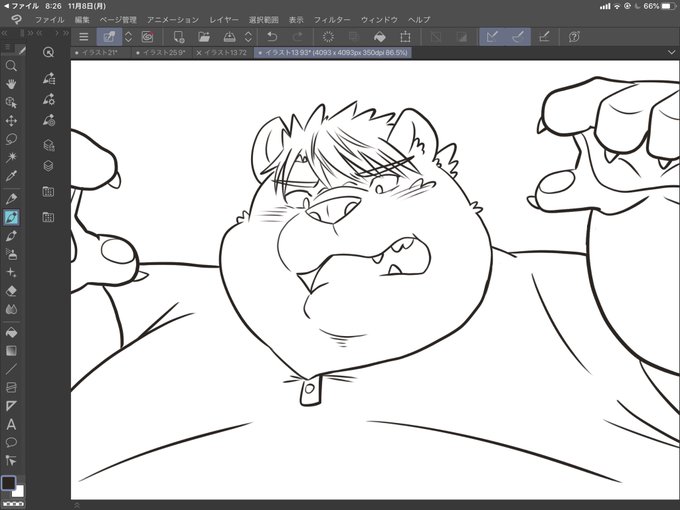This screenshot has width=680, height=510.
Task: Open the canvas tab list chevron
Action: [x=671, y=52]
